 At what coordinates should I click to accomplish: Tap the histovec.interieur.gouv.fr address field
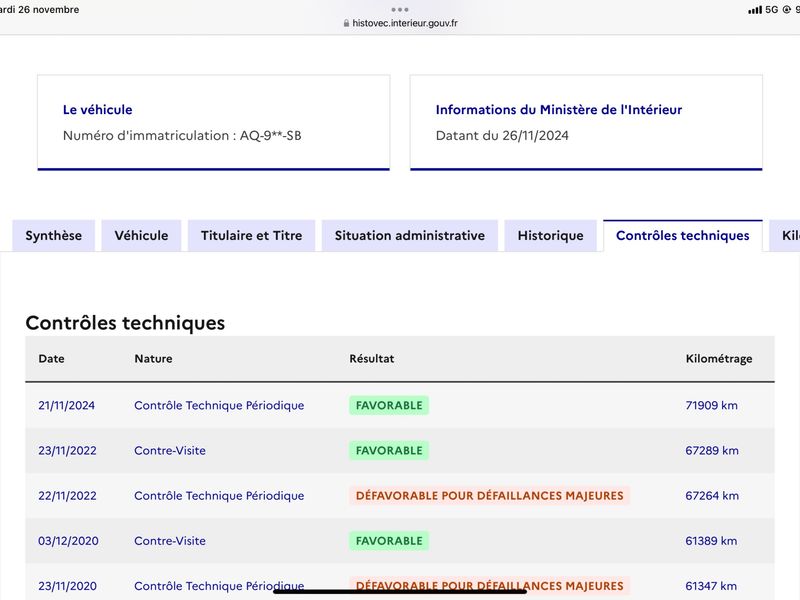(x=400, y=23)
